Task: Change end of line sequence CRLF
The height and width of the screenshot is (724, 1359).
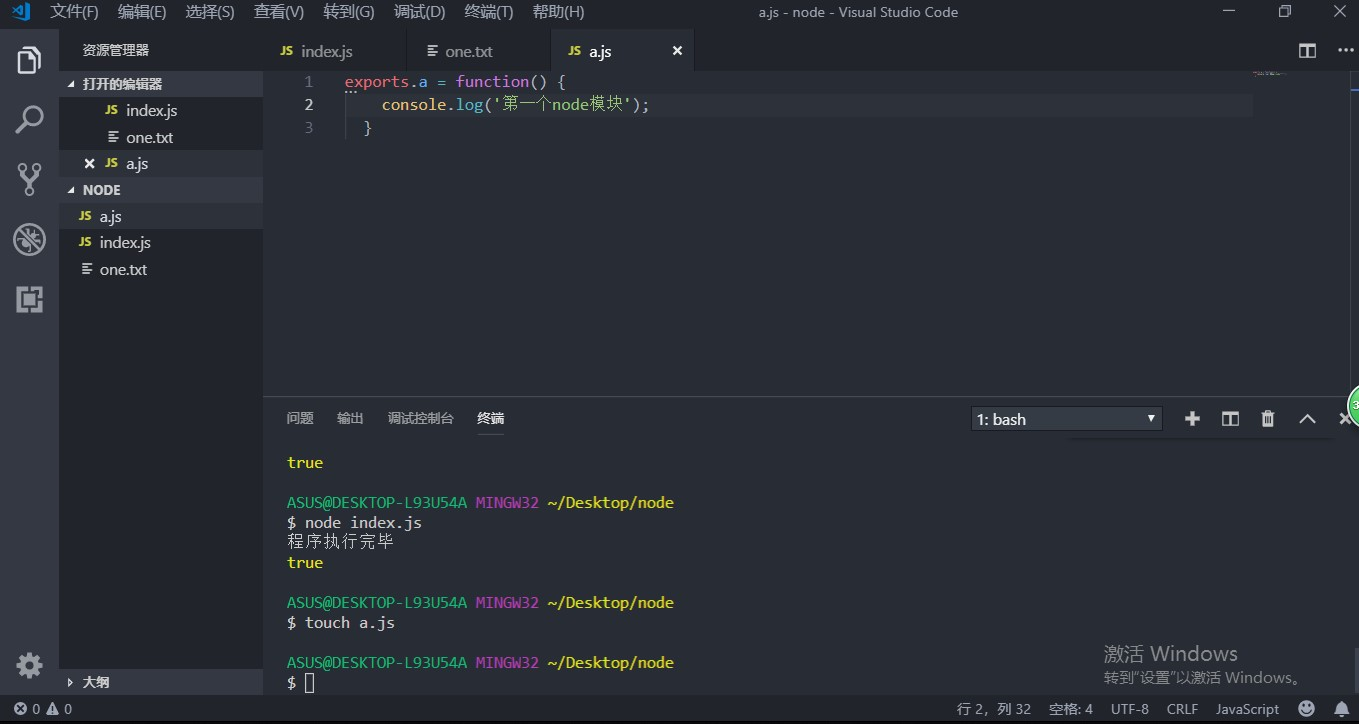Action: click(x=1182, y=709)
